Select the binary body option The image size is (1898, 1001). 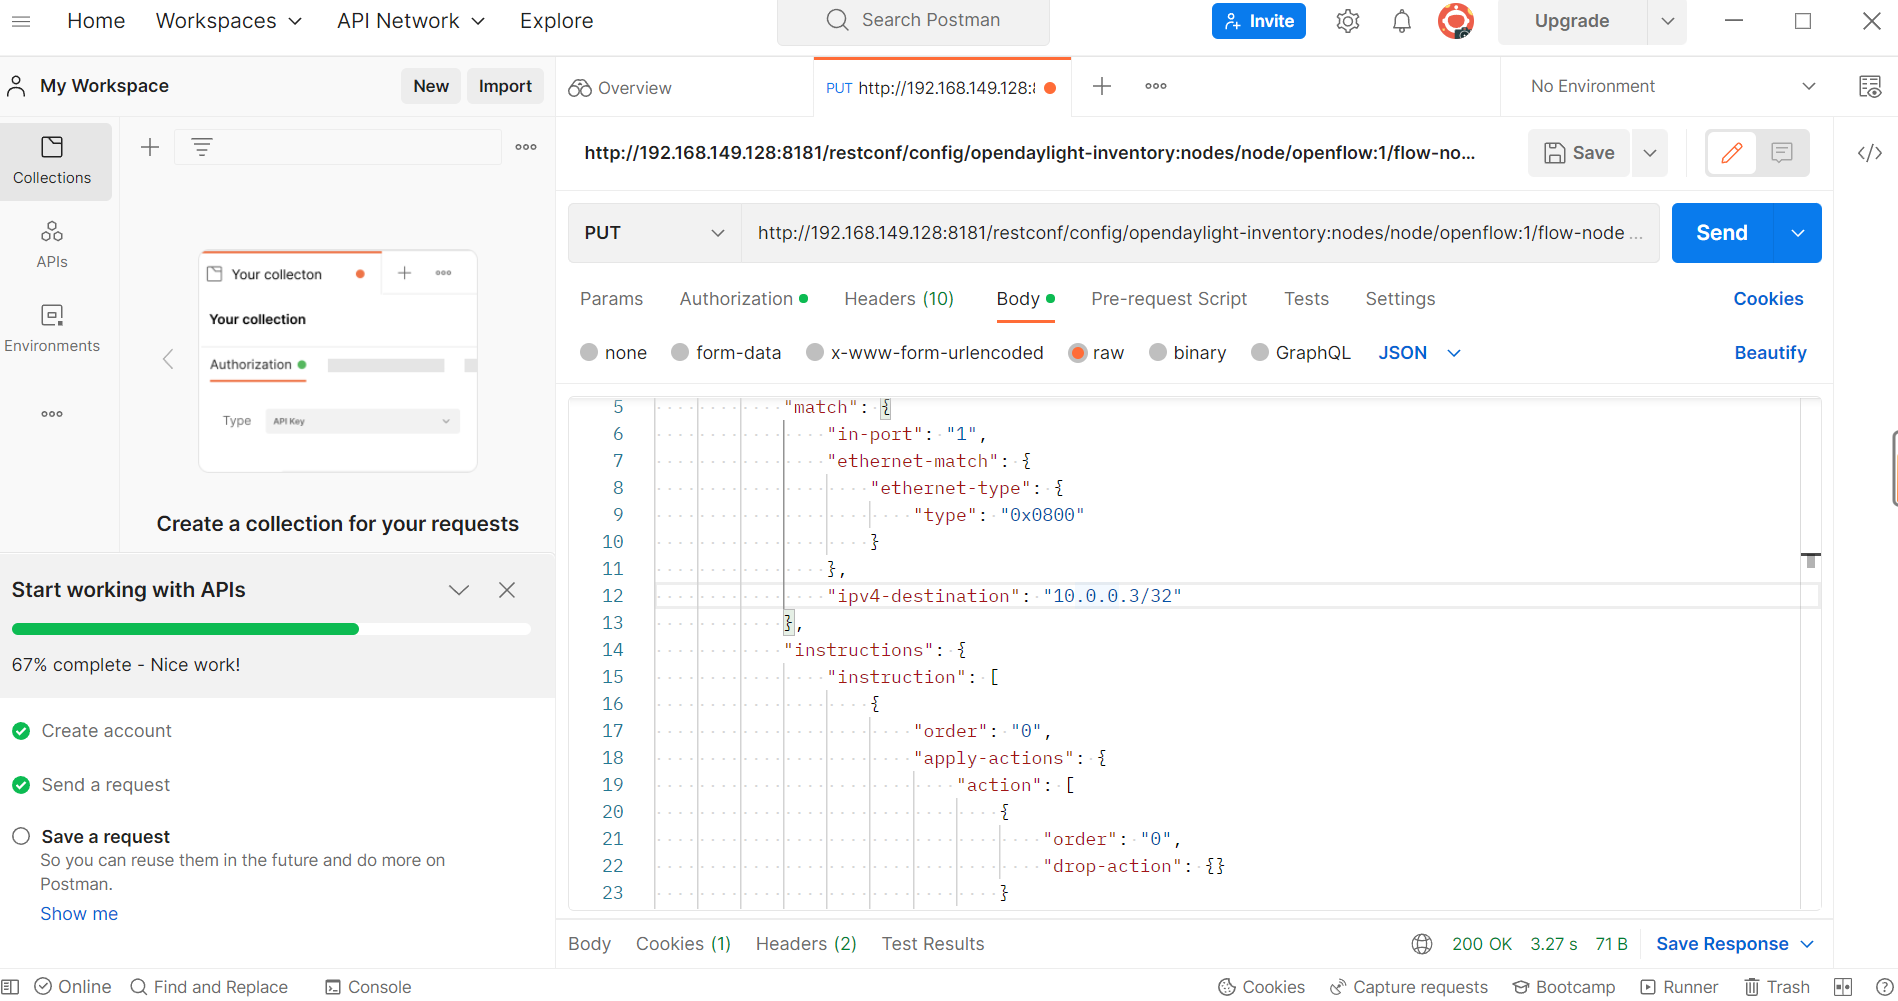[x=1187, y=353]
